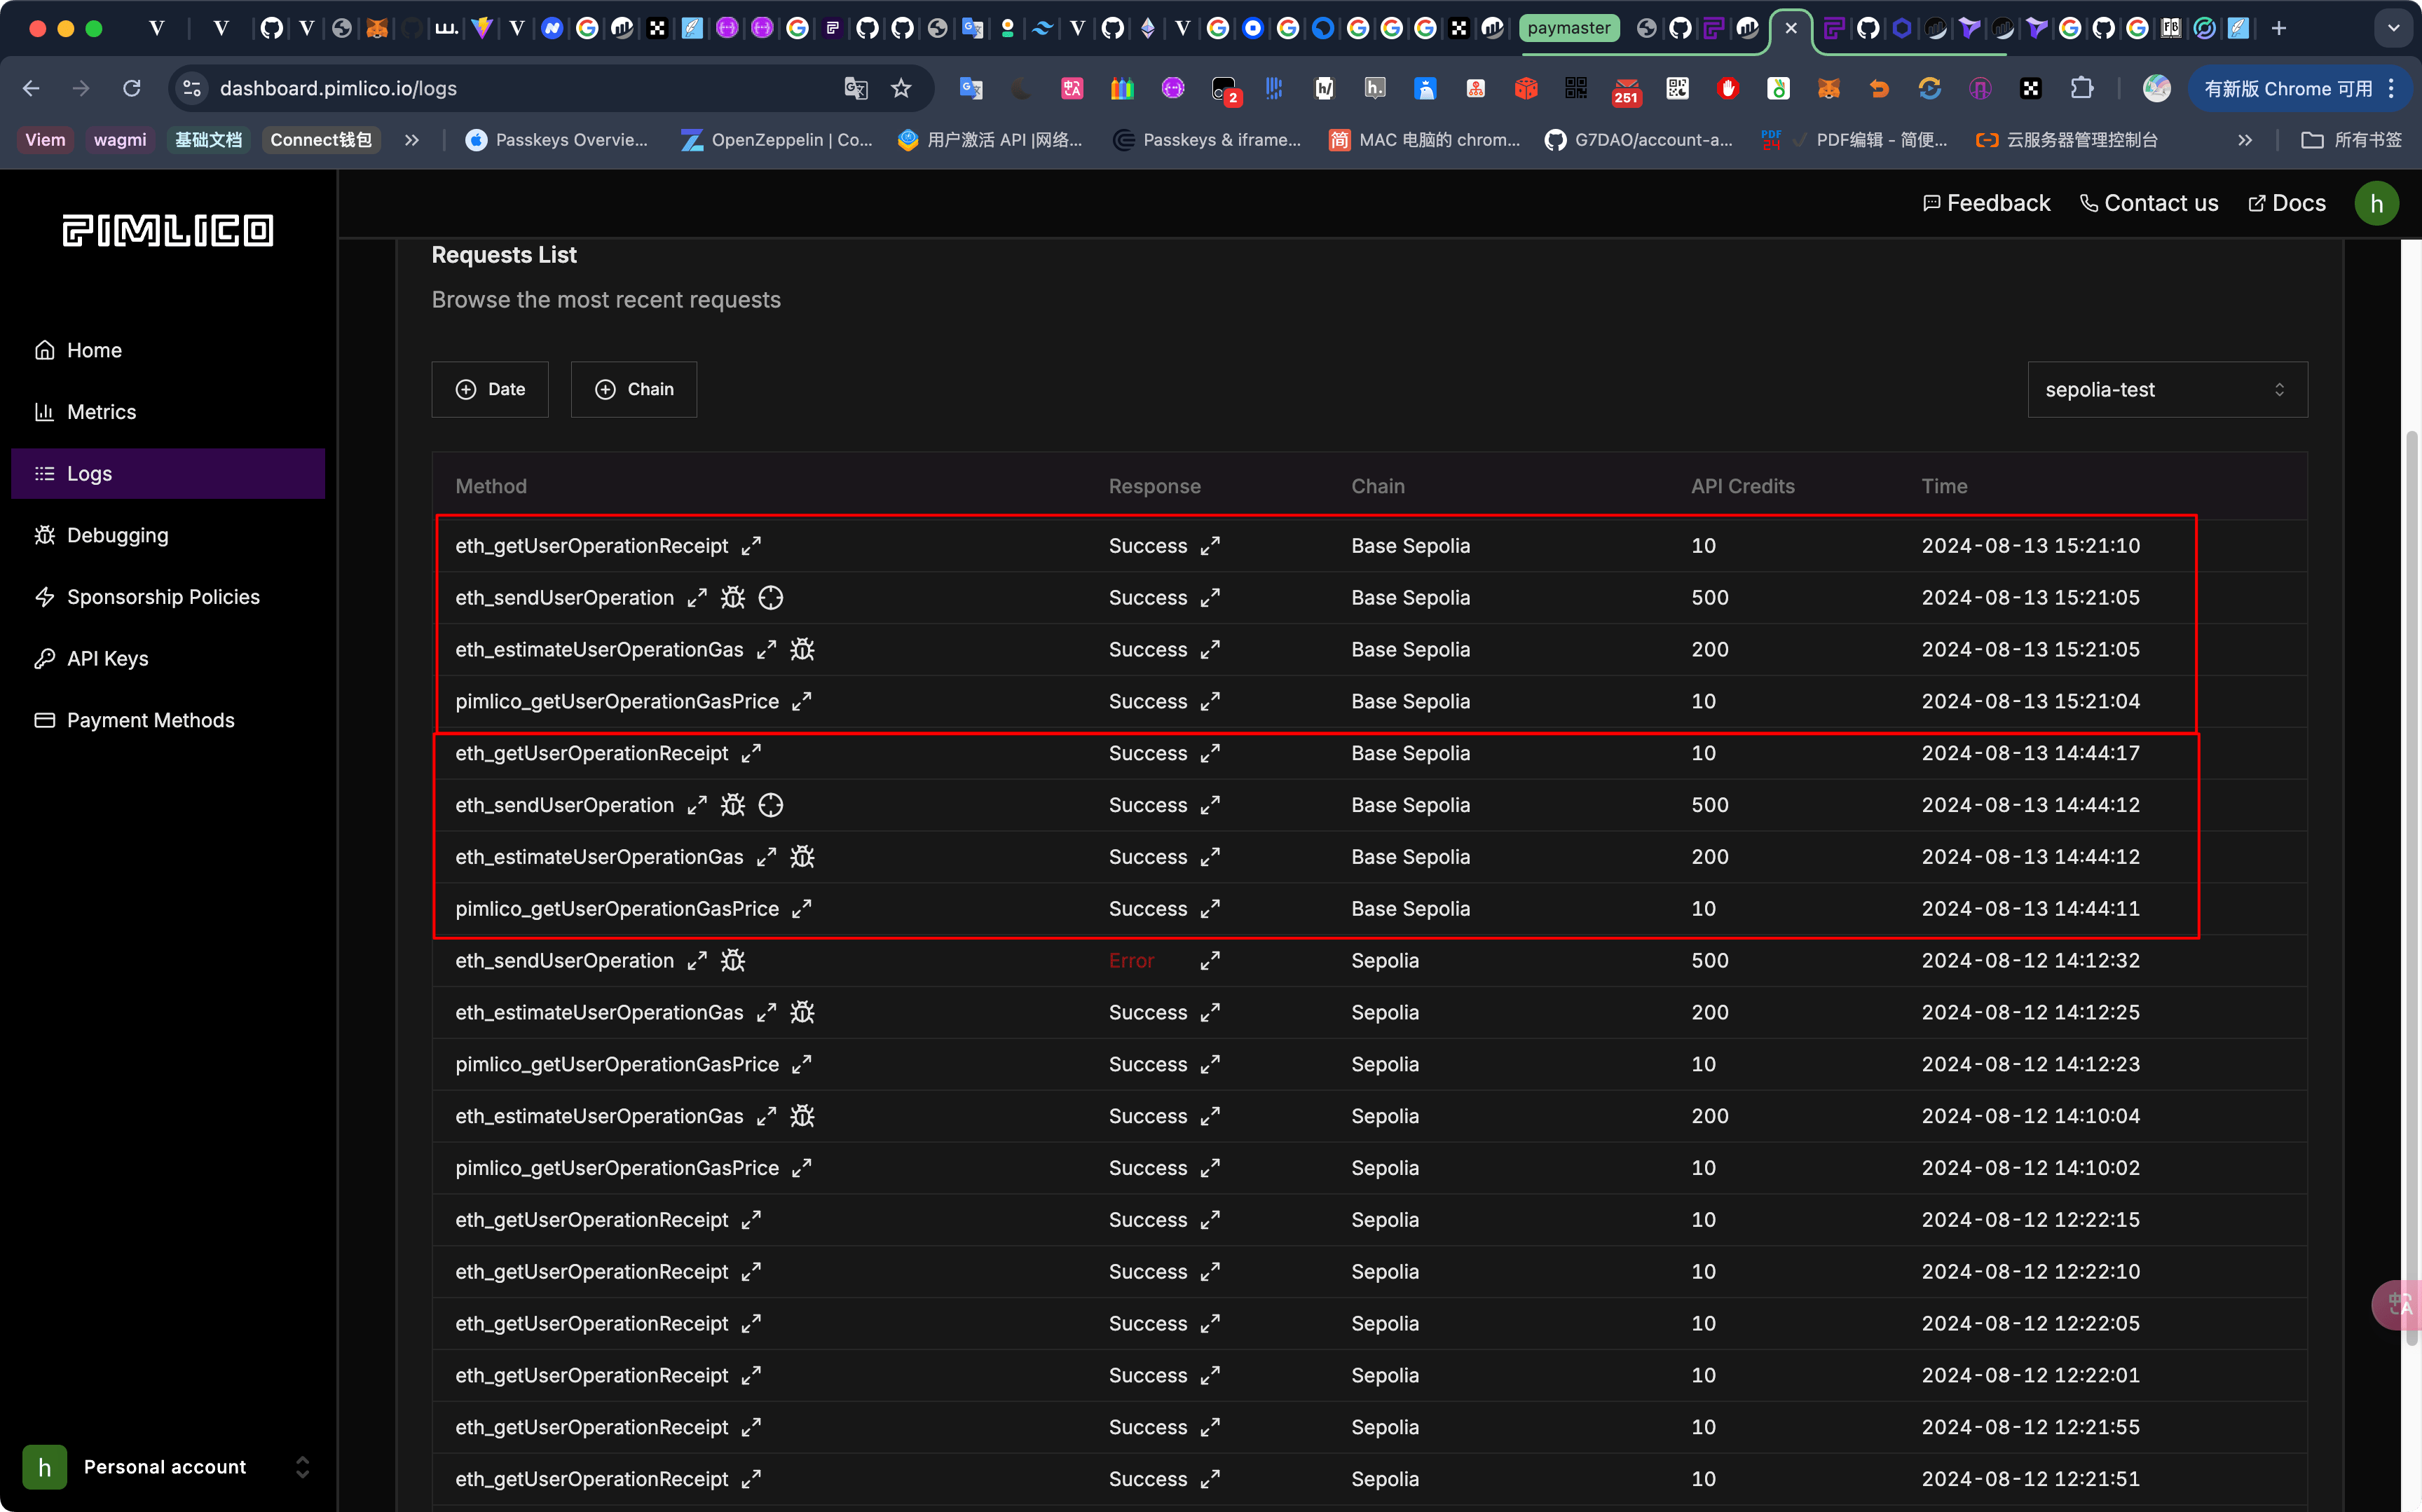Open the wagmi bookmark
Image resolution: width=2422 pixels, height=1512 pixels.
(x=120, y=140)
